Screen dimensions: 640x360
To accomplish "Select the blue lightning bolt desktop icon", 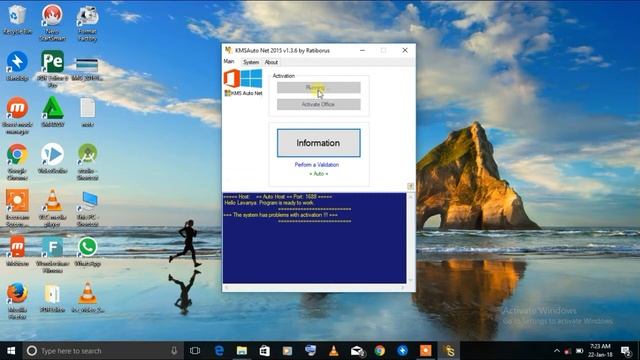I will point(17,65).
